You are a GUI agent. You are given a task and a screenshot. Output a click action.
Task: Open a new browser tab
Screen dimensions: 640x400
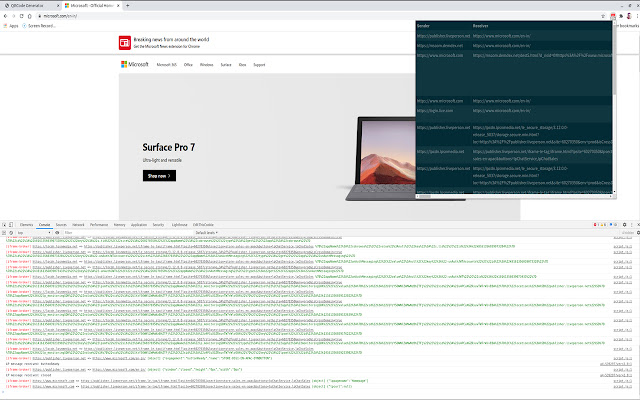[127, 6]
